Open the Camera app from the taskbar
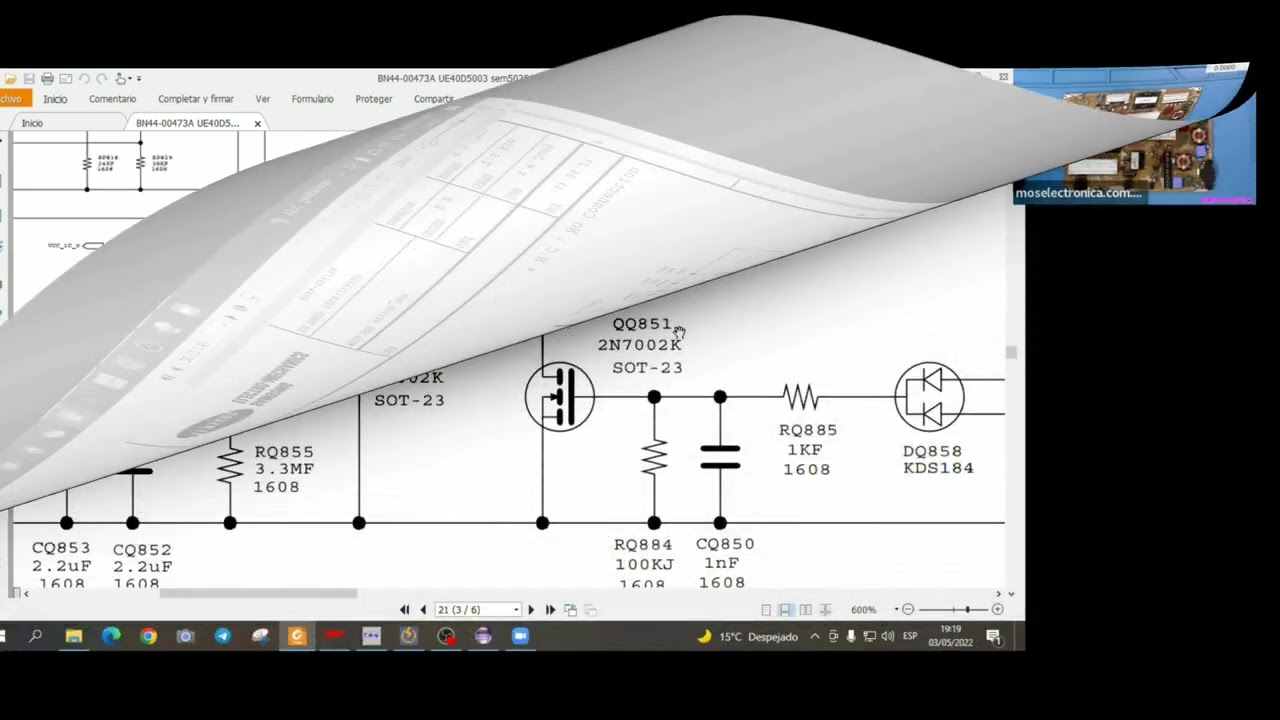Viewport: 1280px width, 720px height. [185, 636]
